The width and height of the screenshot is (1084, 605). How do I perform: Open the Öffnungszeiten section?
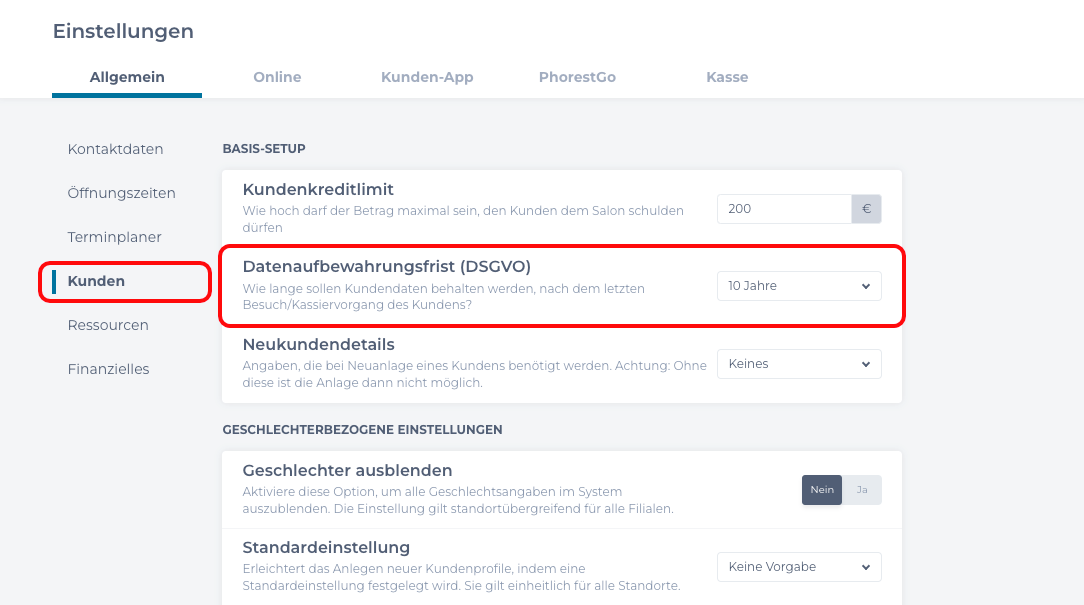[x=122, y=192]
